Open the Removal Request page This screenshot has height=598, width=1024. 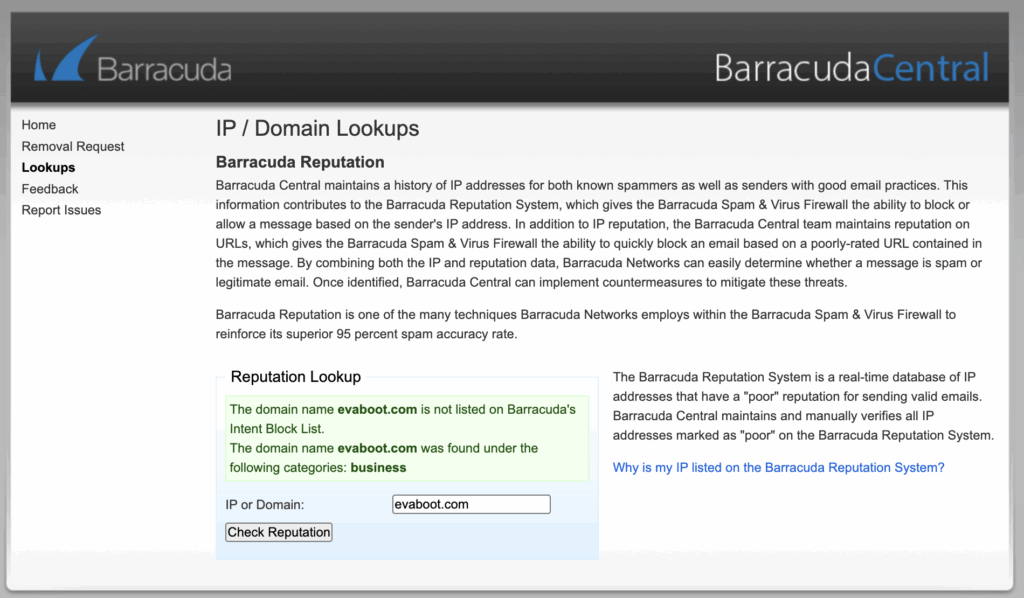(x=72, y=146)
